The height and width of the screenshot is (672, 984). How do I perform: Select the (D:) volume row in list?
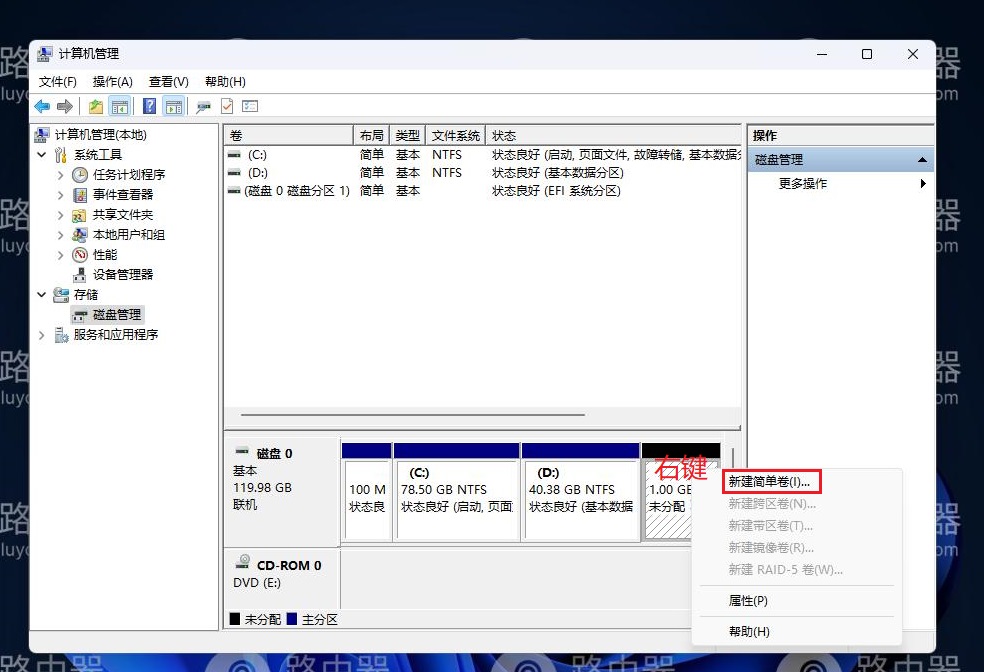point(482,173)
